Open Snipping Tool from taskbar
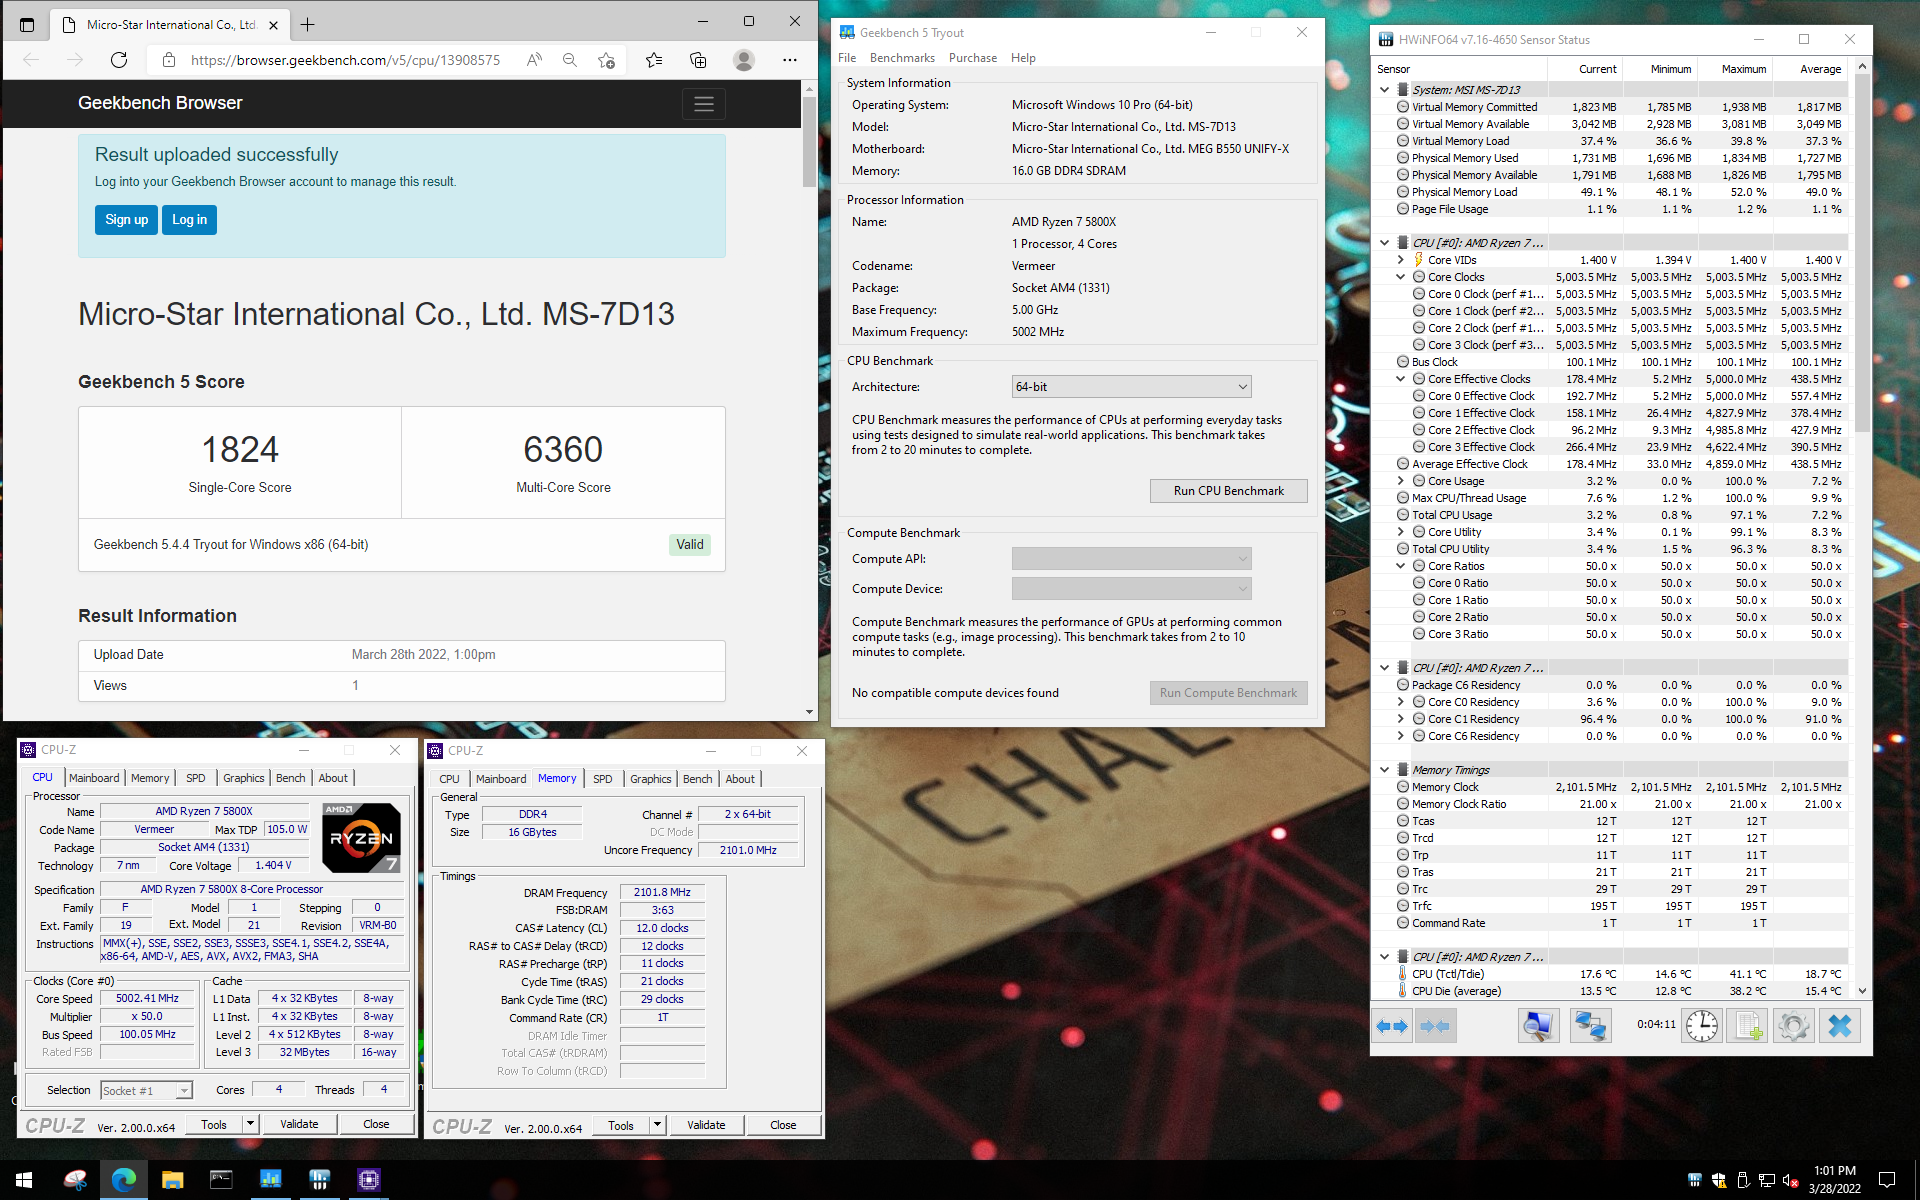The image size is (1920, 1200). (x=75, y=1180)
